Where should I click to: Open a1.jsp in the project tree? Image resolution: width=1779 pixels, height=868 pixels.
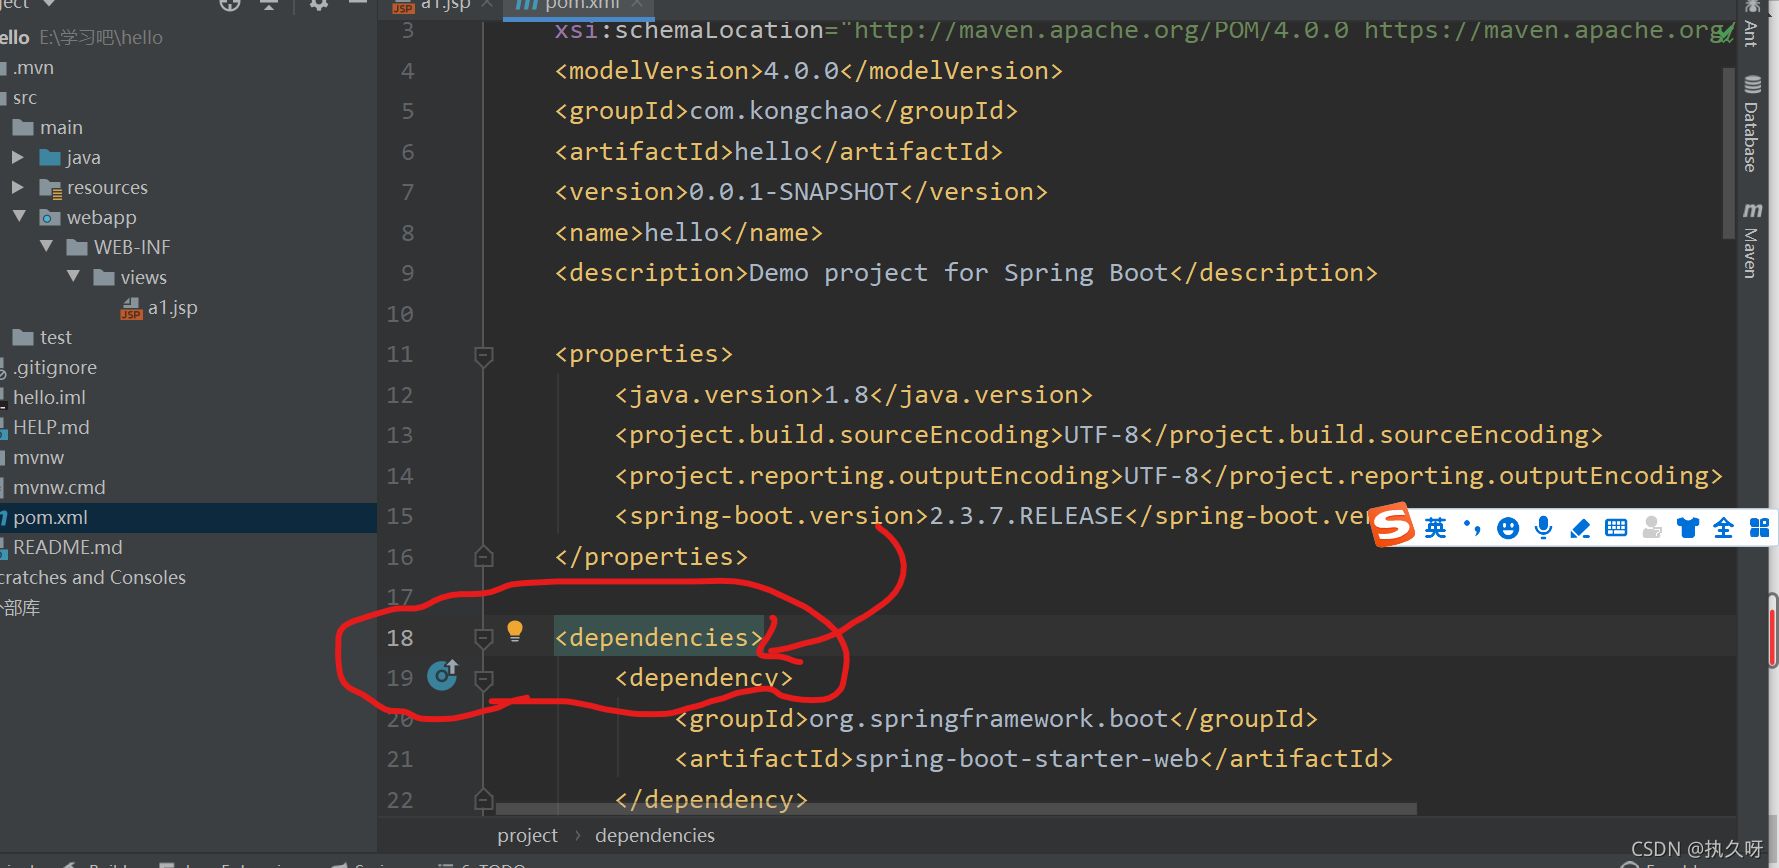(172, 308)
